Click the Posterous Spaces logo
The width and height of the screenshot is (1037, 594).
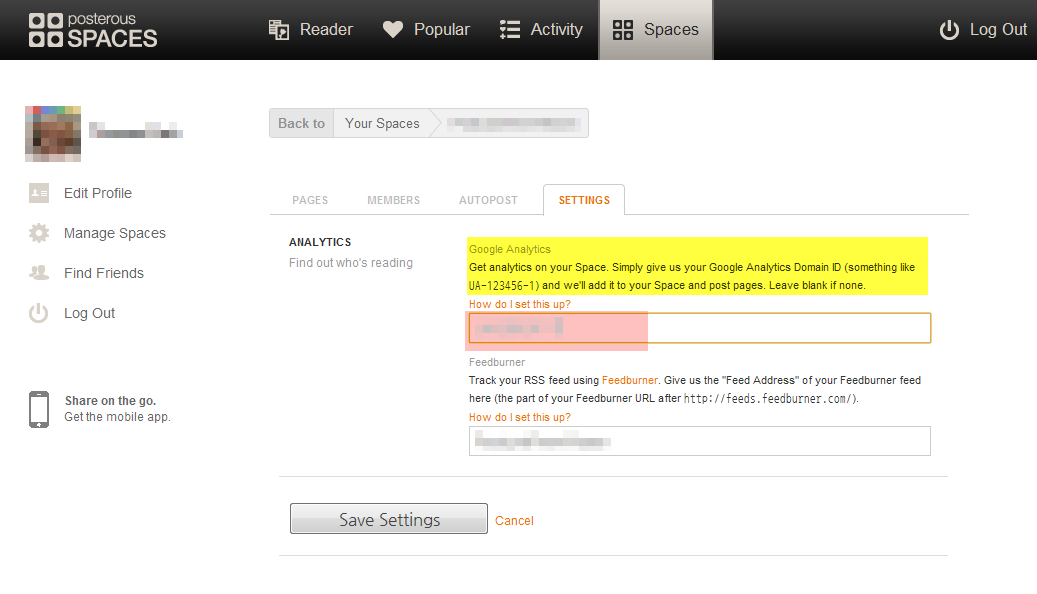92,29
